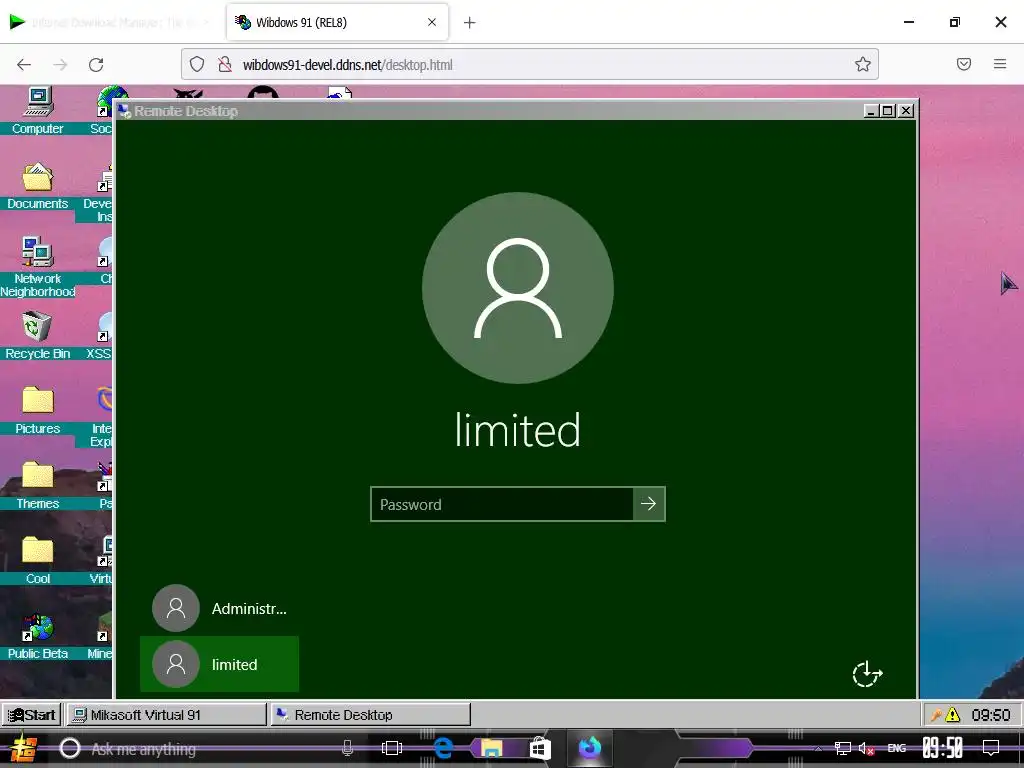Click the 09:50 clock in Widbows taskbar
Image resolution: width=1024 pixels, height=768 pixels.
[x=991, y=715]
